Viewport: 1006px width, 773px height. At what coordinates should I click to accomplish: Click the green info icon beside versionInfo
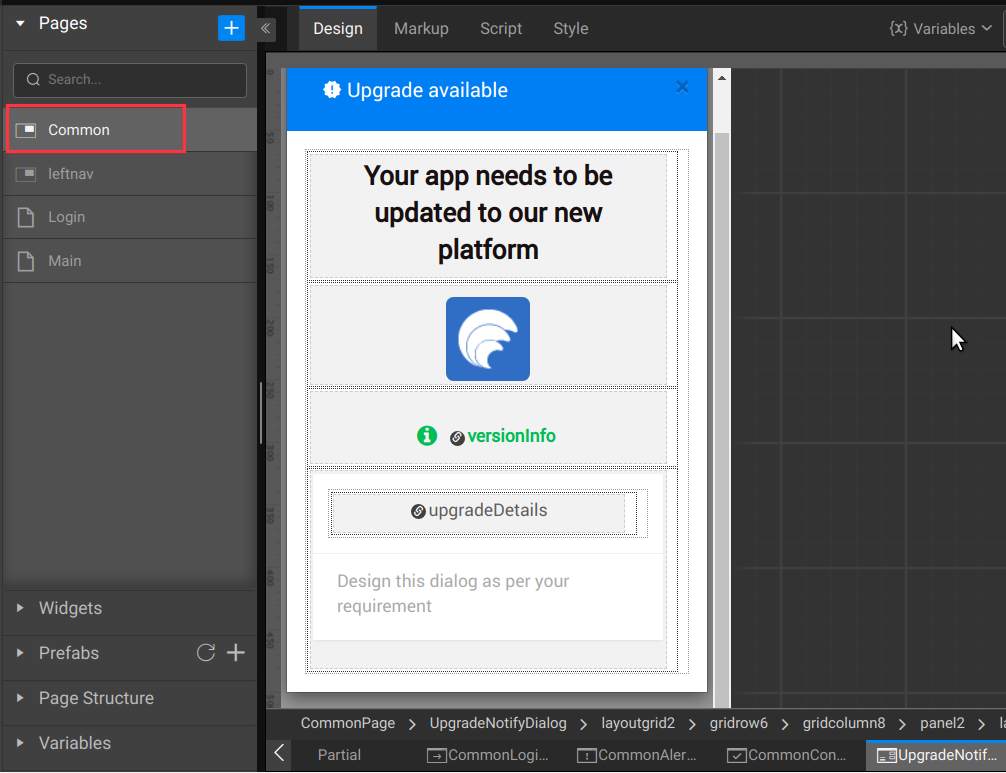point(427,436)
